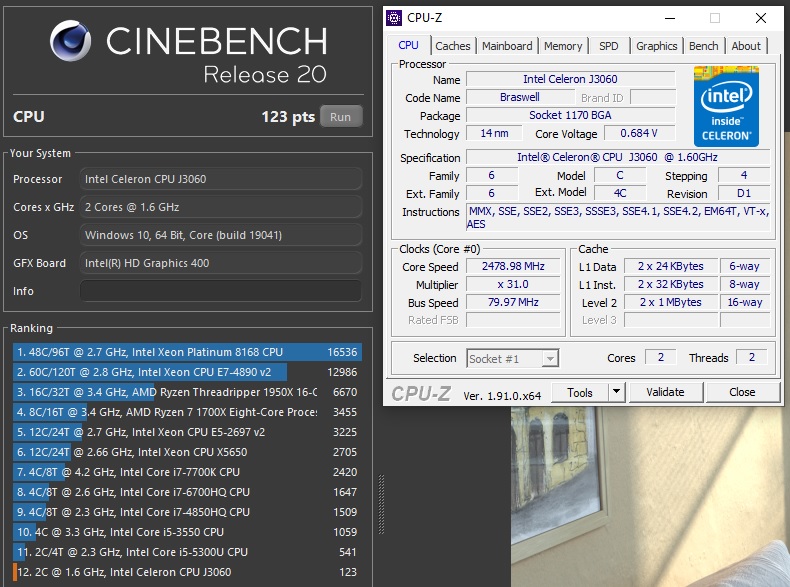Click the Technology value 14 nm
Viewport: 790px width, 587px height.
494,133
